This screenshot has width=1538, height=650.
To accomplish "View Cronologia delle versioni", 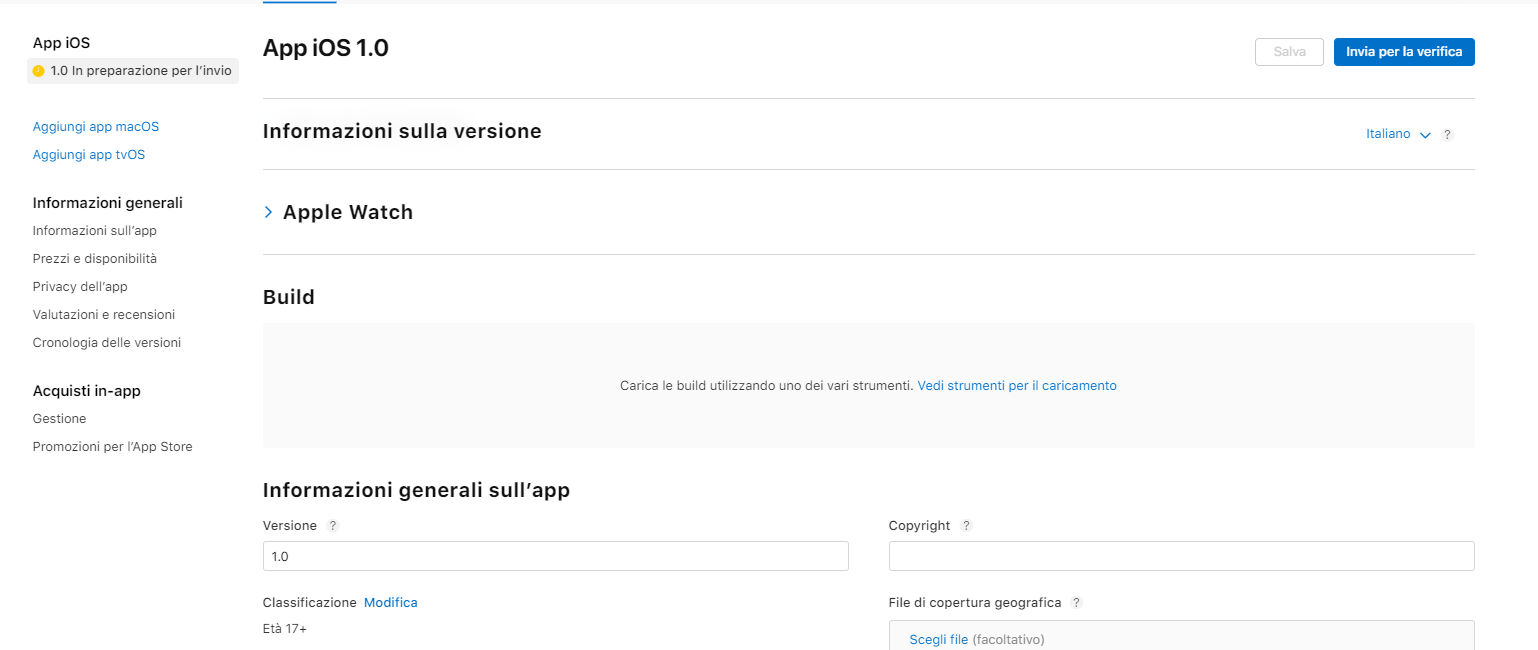I will pyautogui.click(x=106, y=343).
